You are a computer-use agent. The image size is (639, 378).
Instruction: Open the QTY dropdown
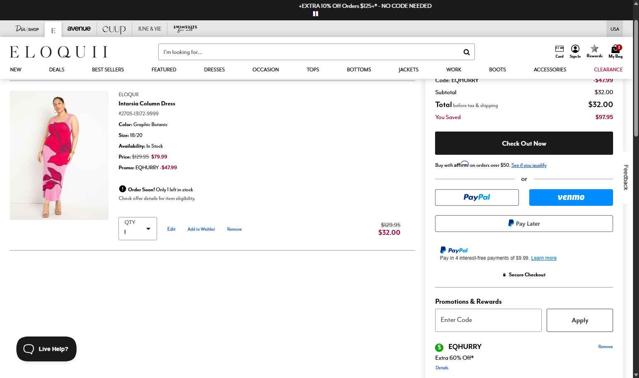click(138, 229)
